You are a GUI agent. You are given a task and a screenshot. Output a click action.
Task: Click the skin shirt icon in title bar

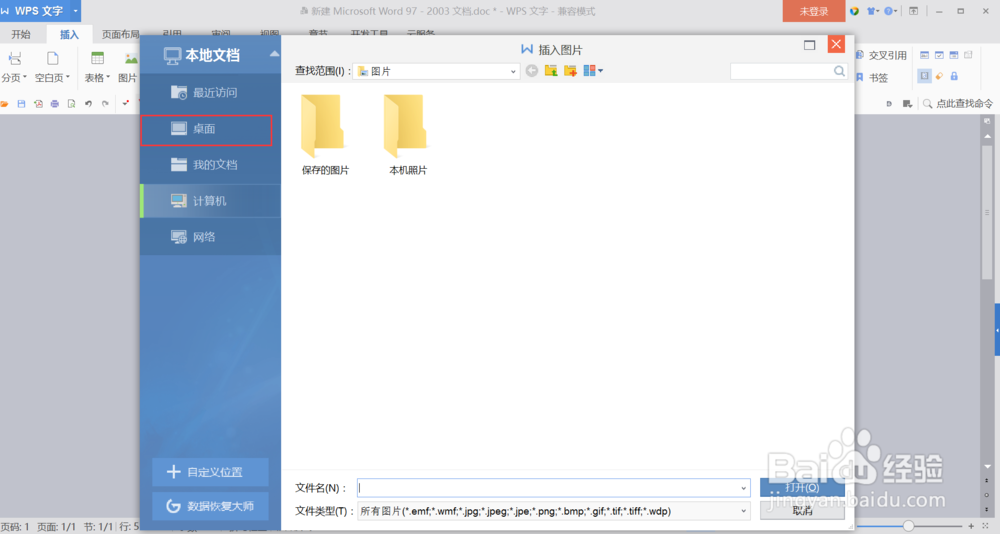click(872, 11)
